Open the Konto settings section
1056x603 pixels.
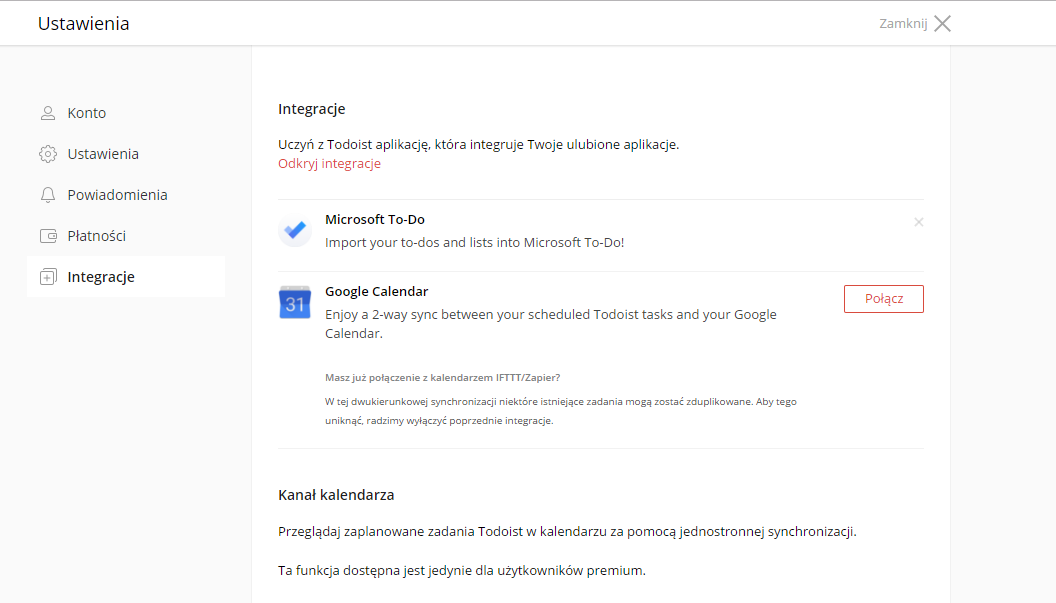tap(126, 113)
